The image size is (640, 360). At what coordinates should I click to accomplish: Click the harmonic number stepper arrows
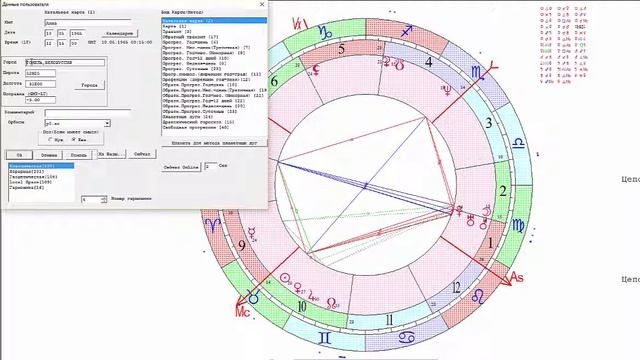tap(104, 199)
